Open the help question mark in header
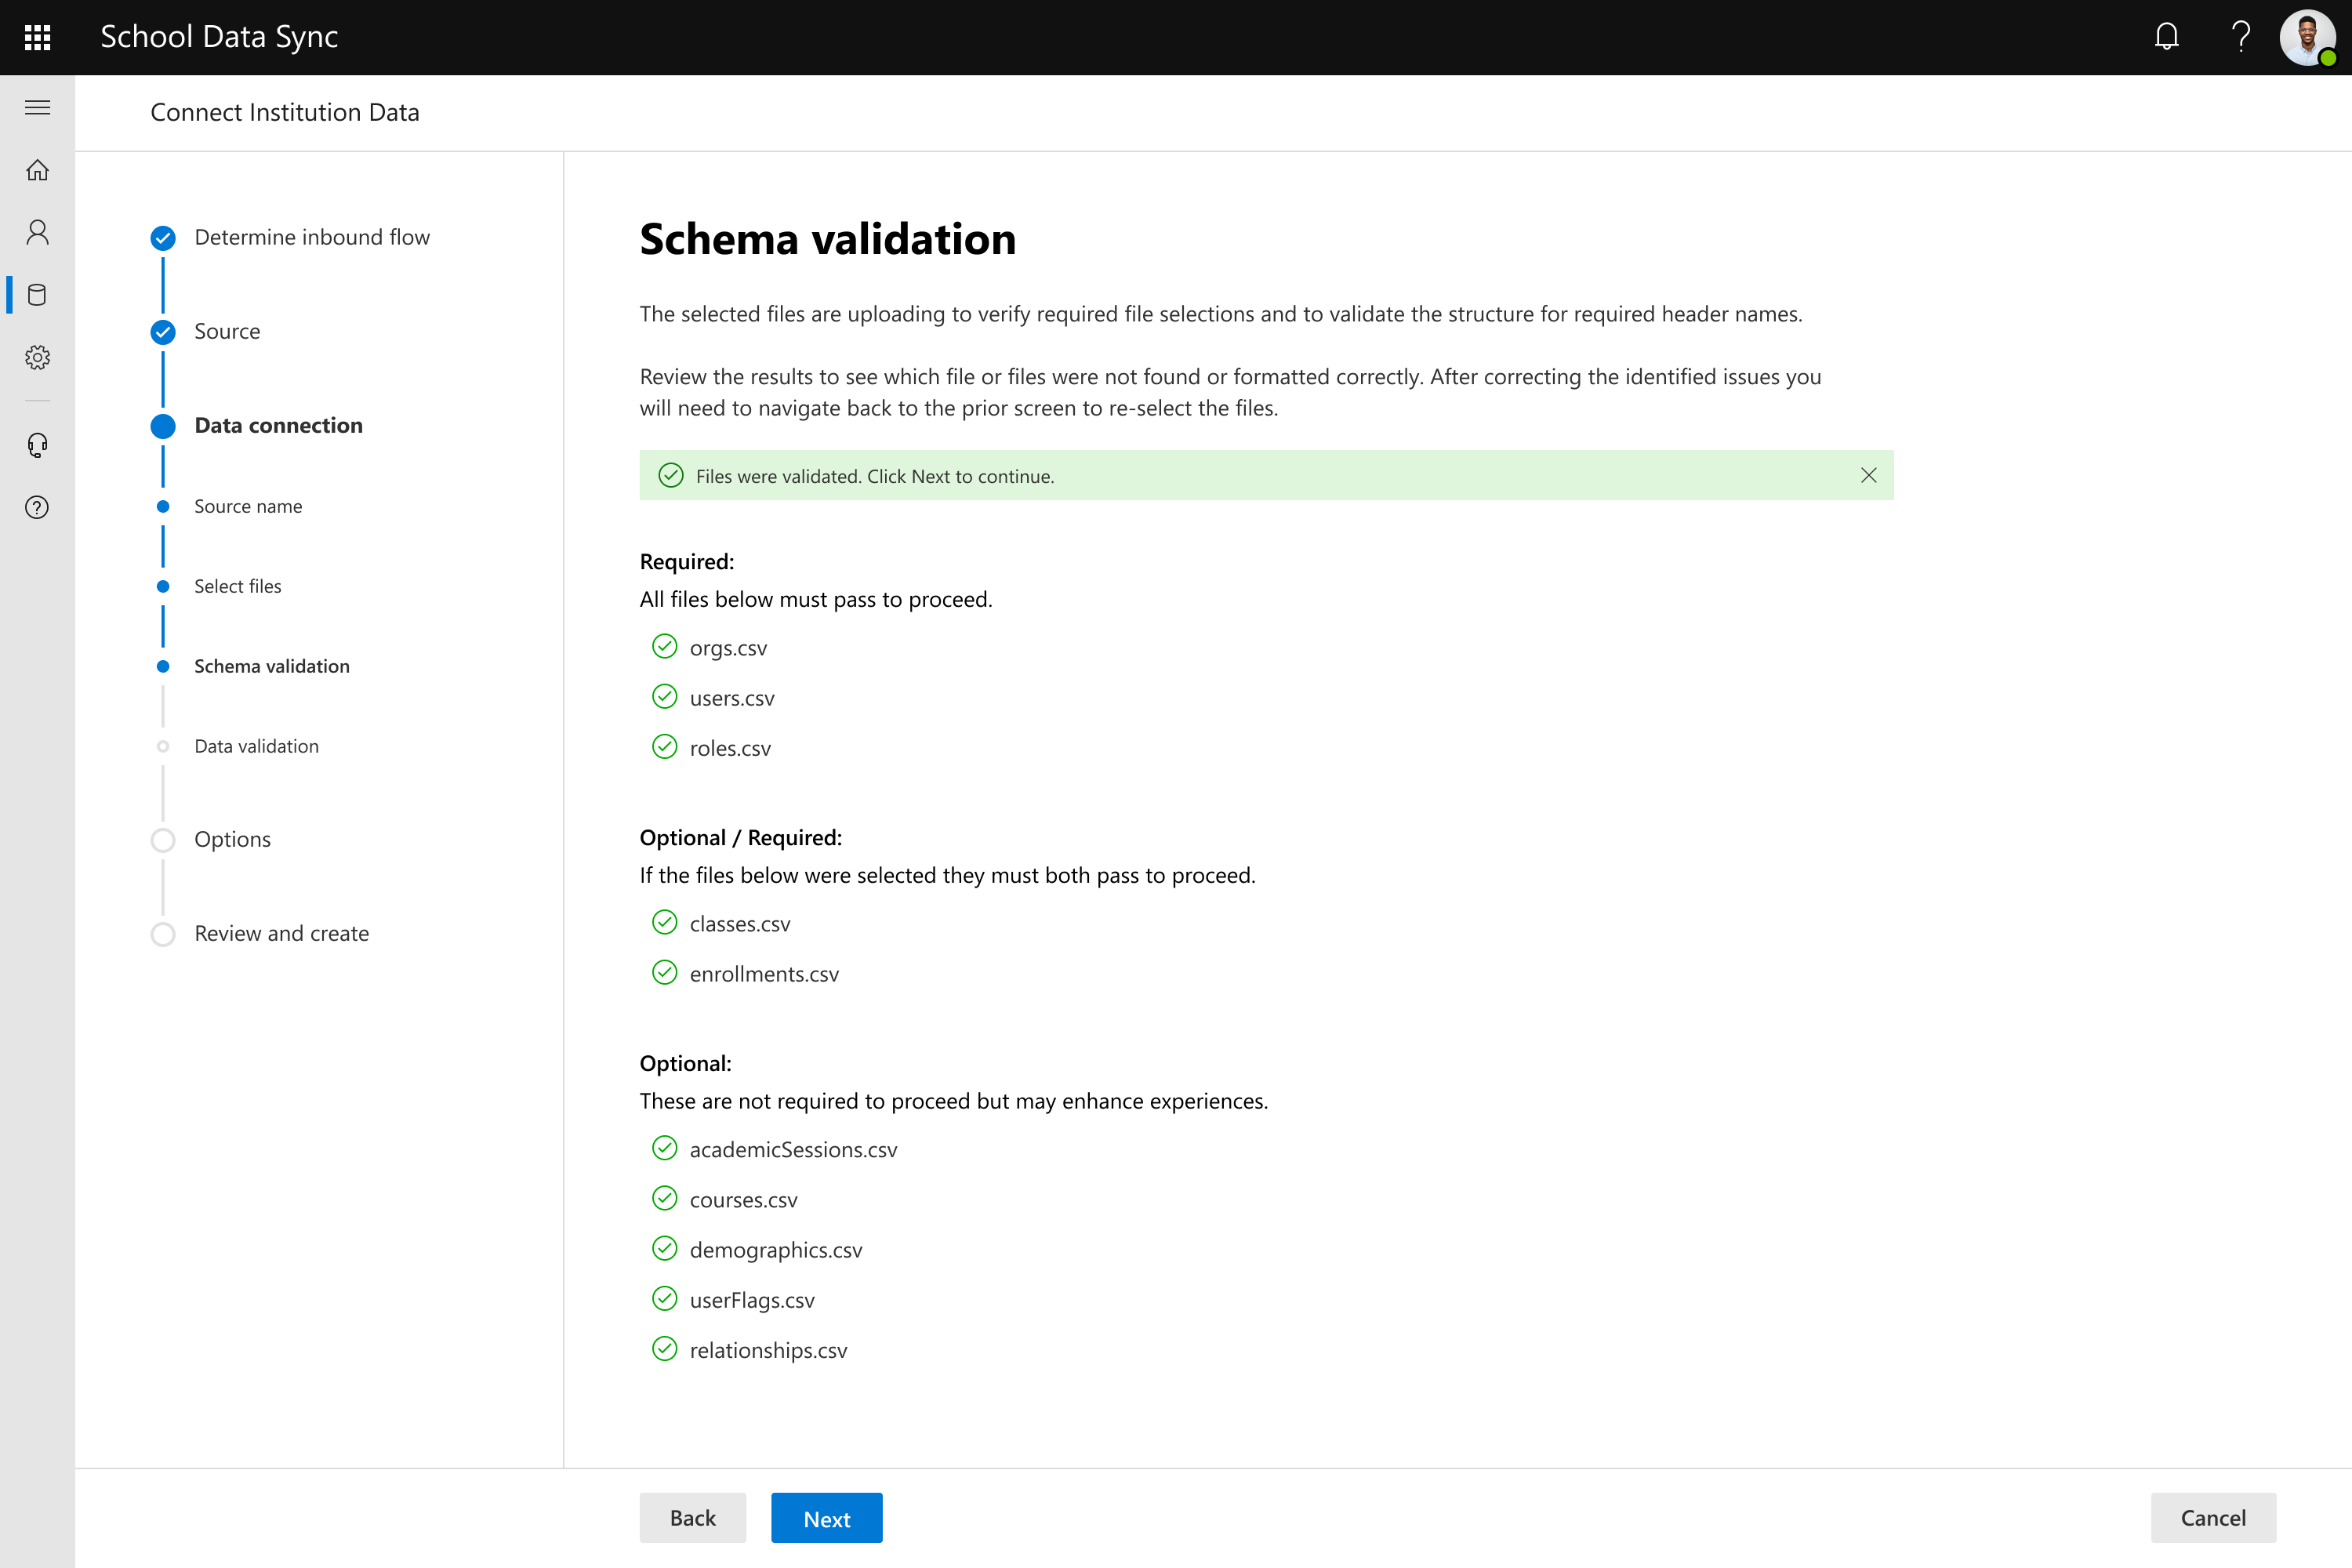This screenshot has width=2352, height=1568. (2240, 37)
